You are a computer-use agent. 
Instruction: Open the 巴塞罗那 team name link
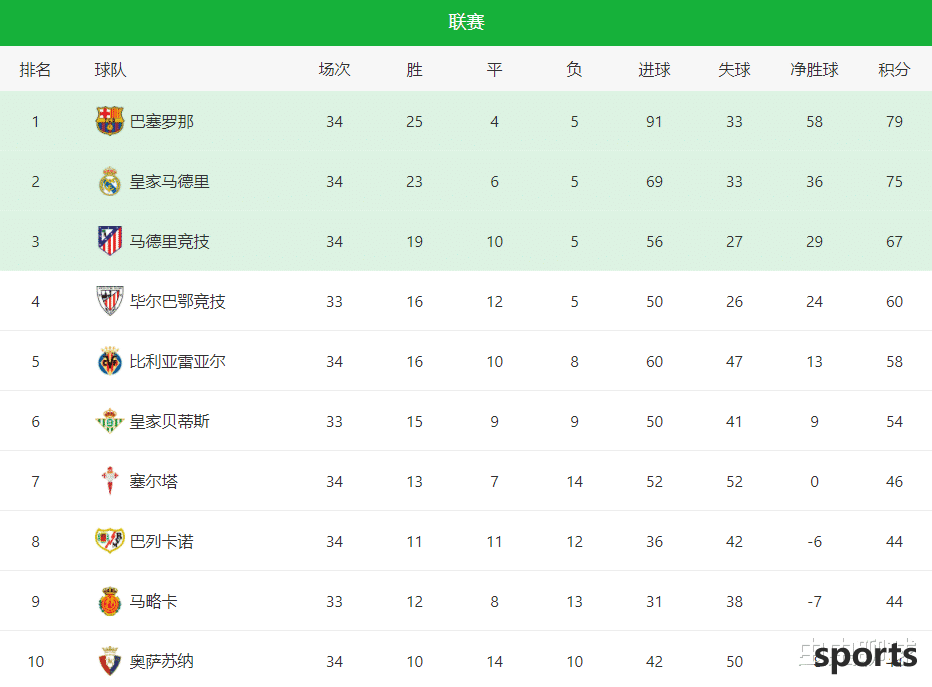point(162,122)
